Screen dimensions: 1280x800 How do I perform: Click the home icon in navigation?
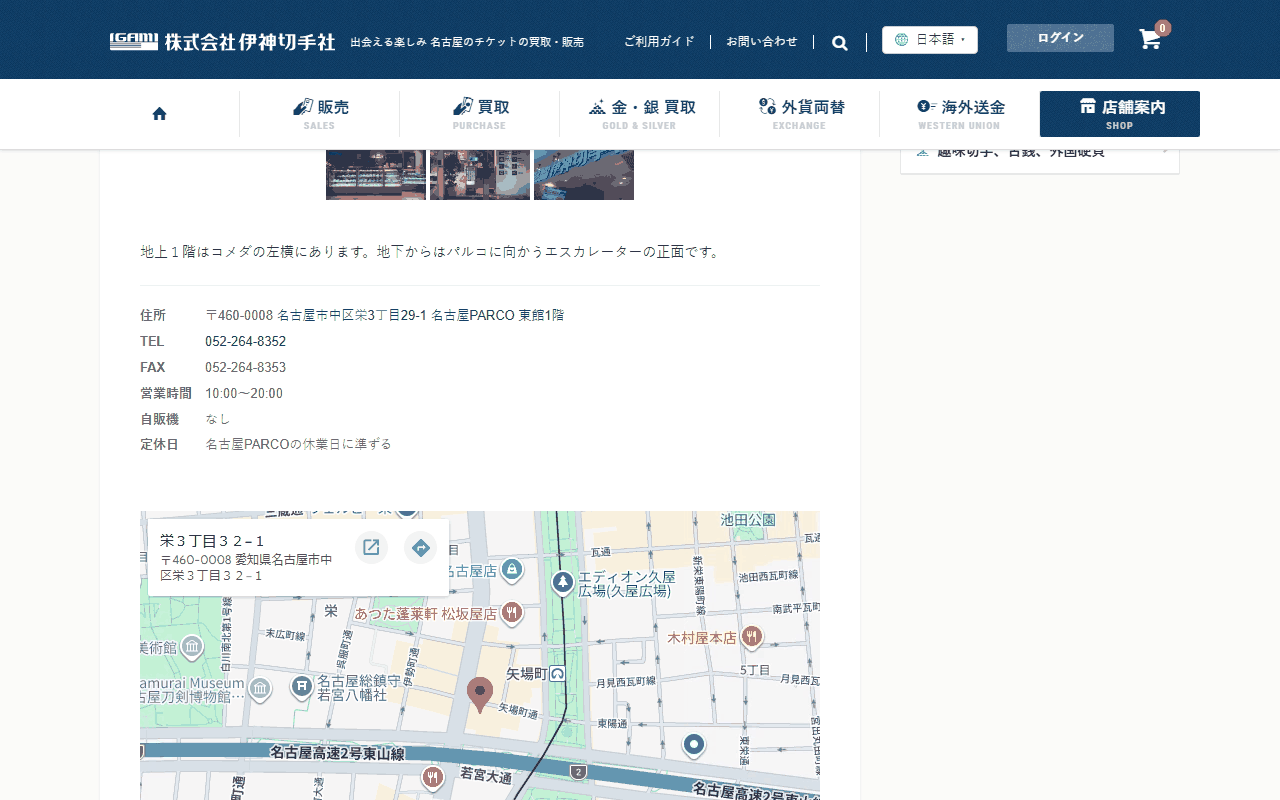point(159,114)
